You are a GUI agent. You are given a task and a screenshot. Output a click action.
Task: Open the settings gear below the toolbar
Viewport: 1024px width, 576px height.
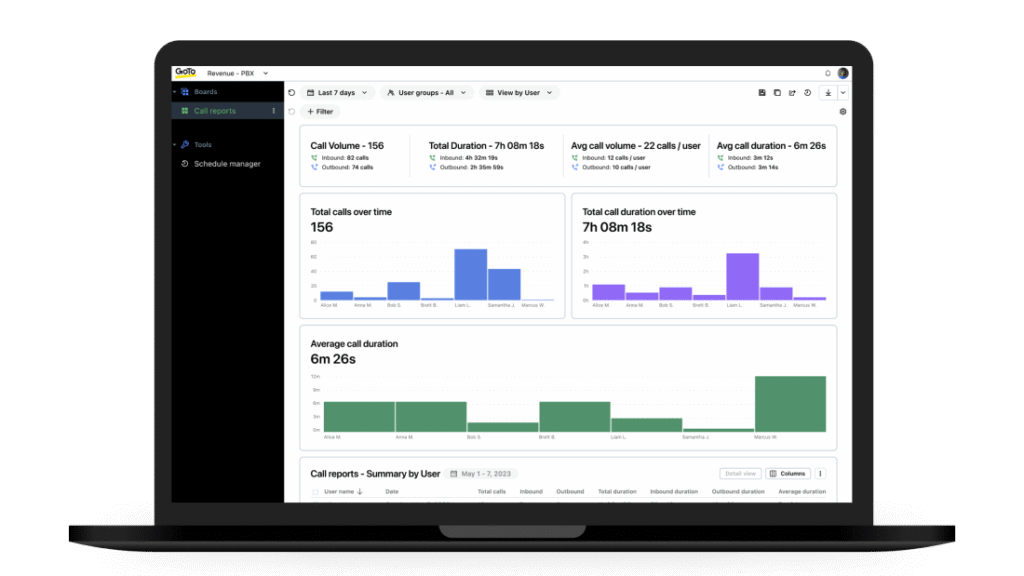tap(843, 112)
